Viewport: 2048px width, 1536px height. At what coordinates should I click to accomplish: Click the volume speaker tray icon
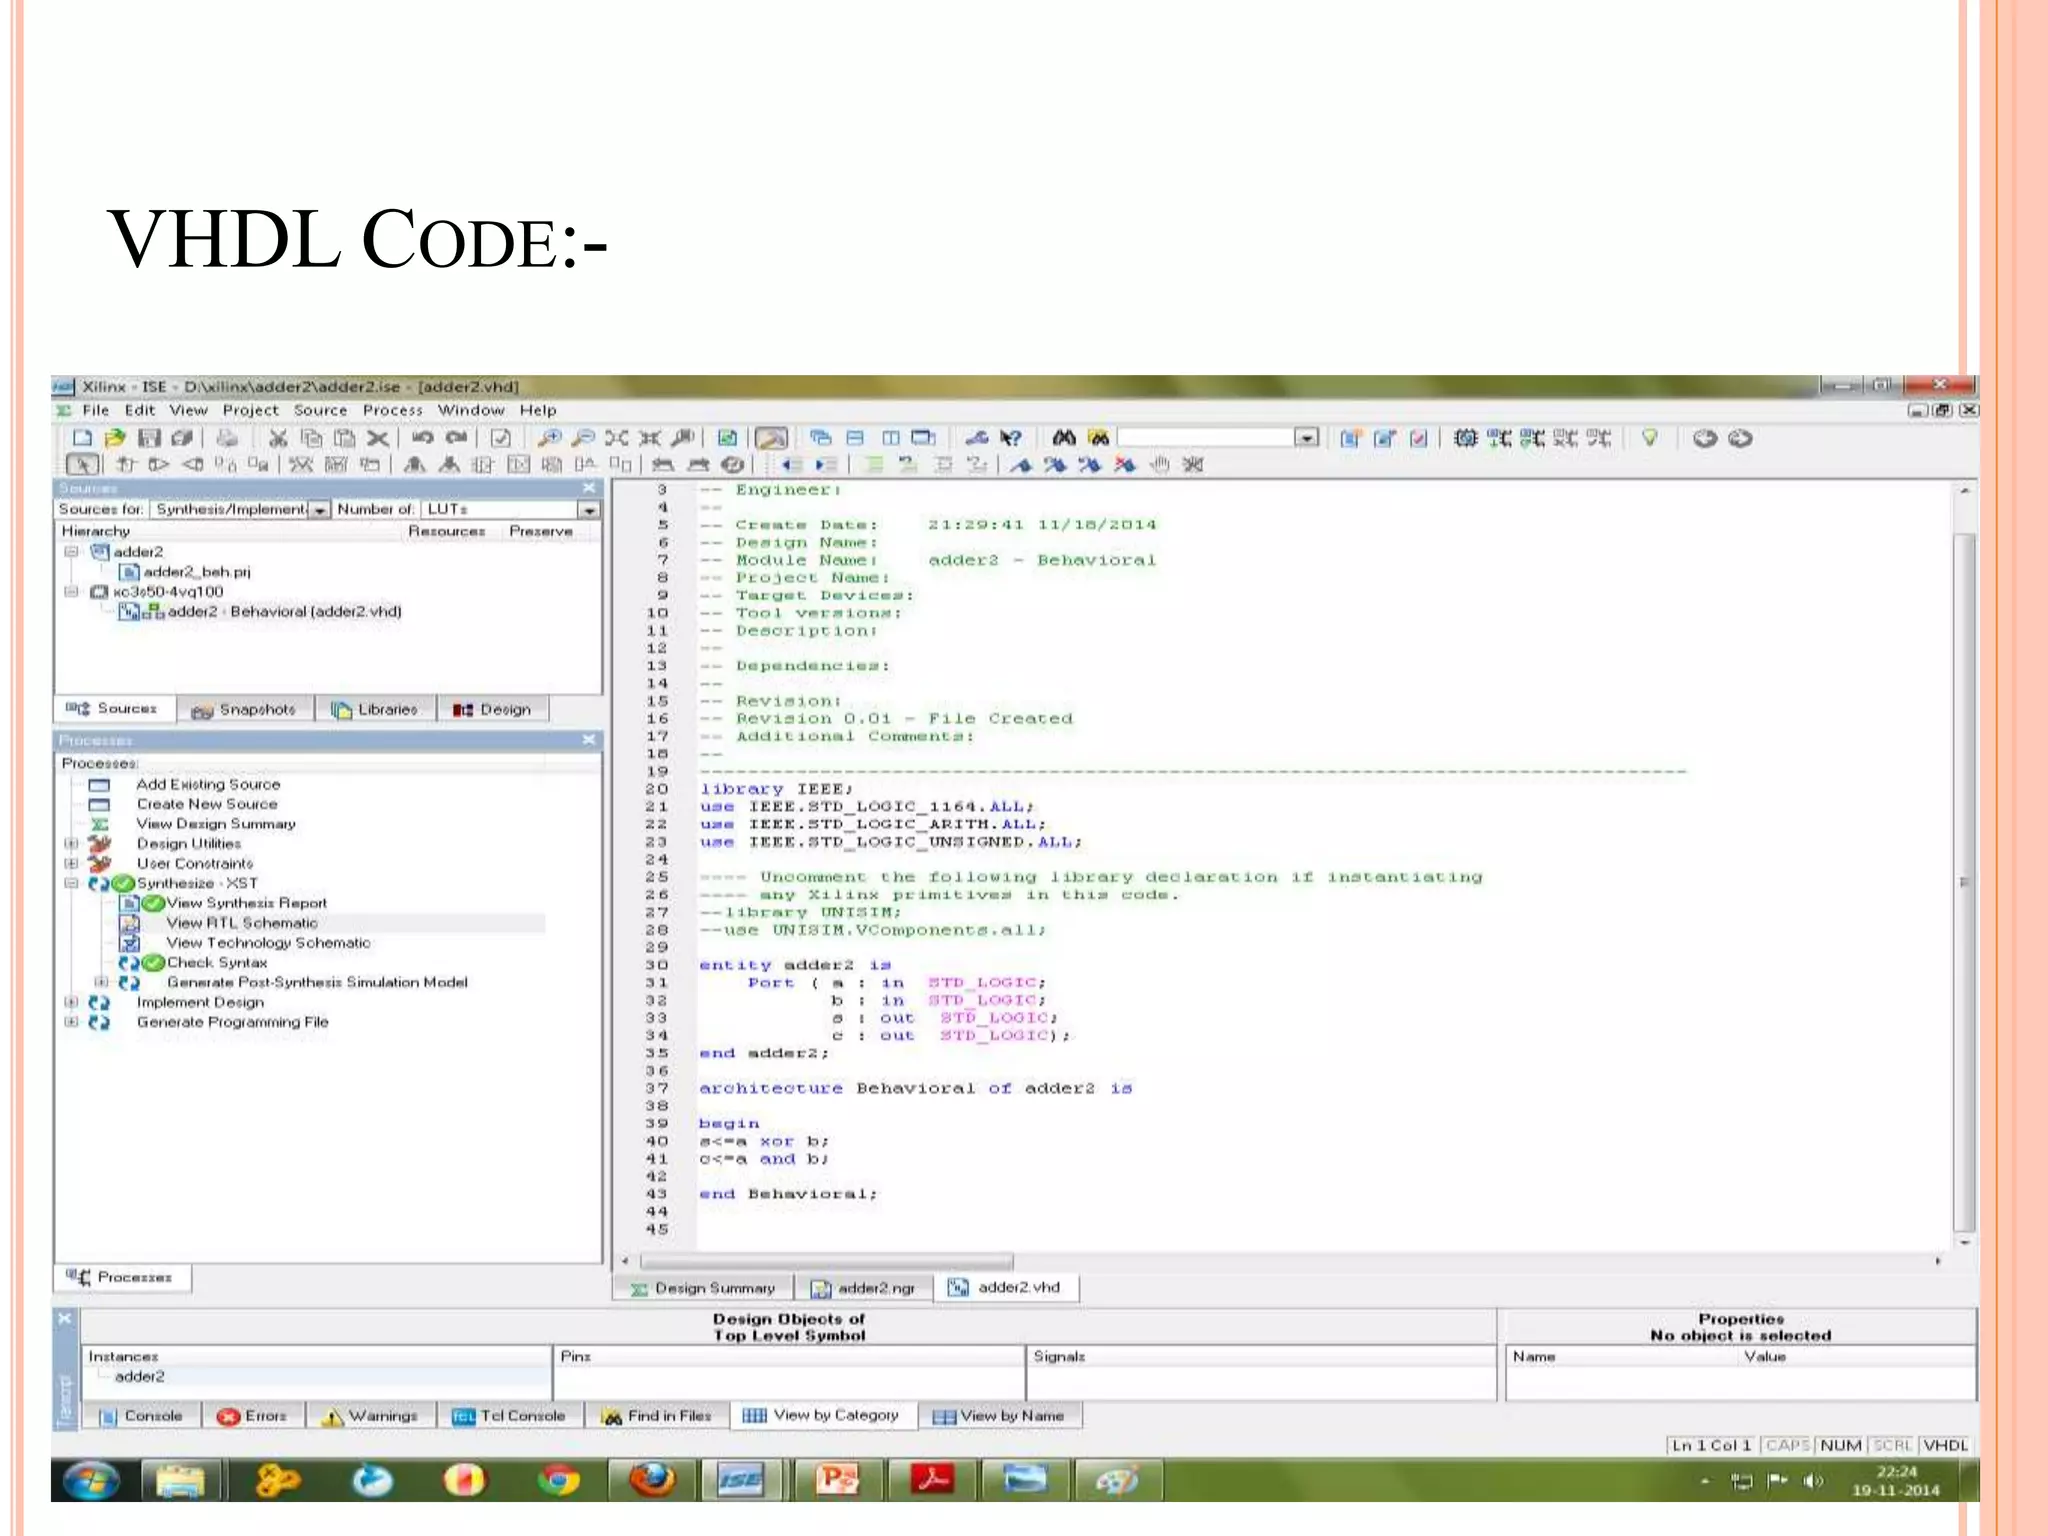point(1811,1481)
